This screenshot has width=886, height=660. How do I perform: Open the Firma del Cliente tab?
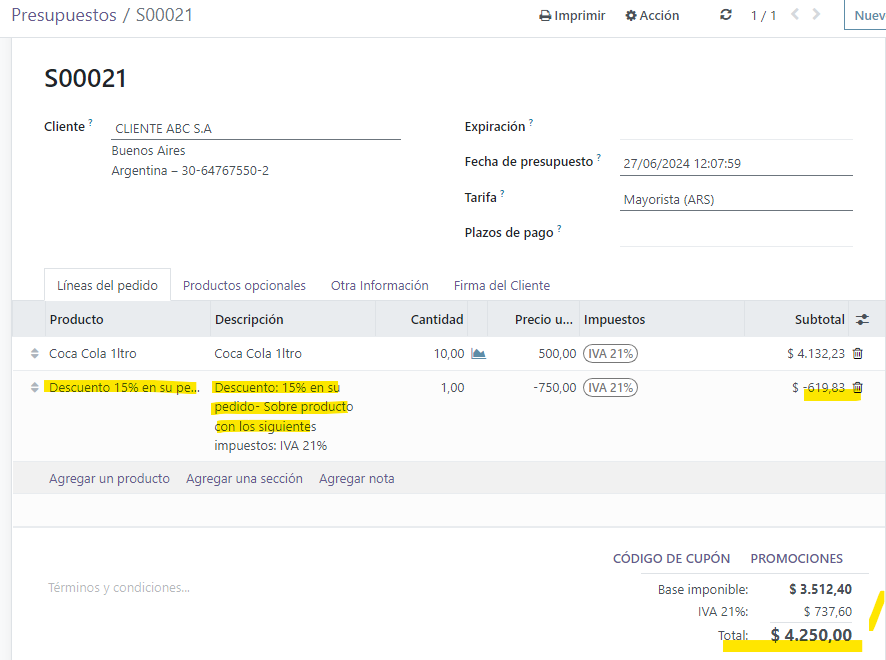click(x=502, y=285)
